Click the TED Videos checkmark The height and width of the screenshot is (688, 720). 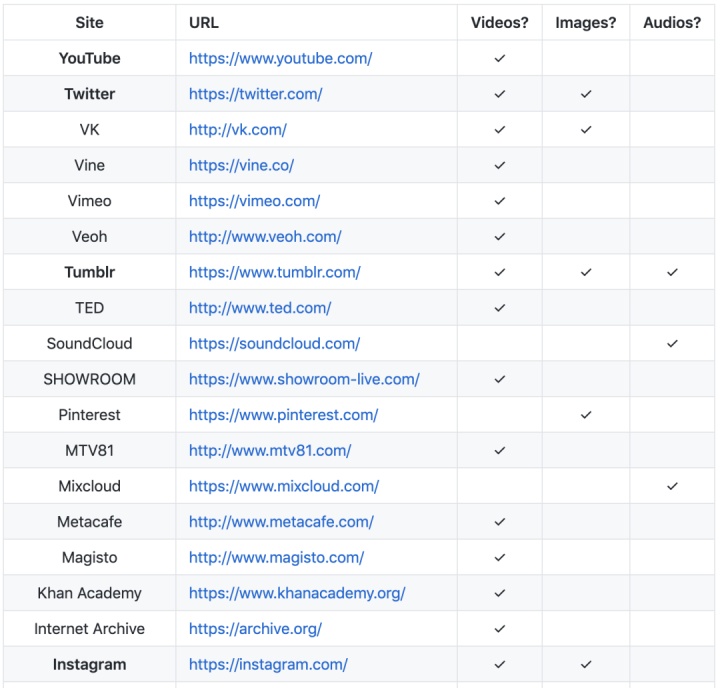(x=500, y=308)
